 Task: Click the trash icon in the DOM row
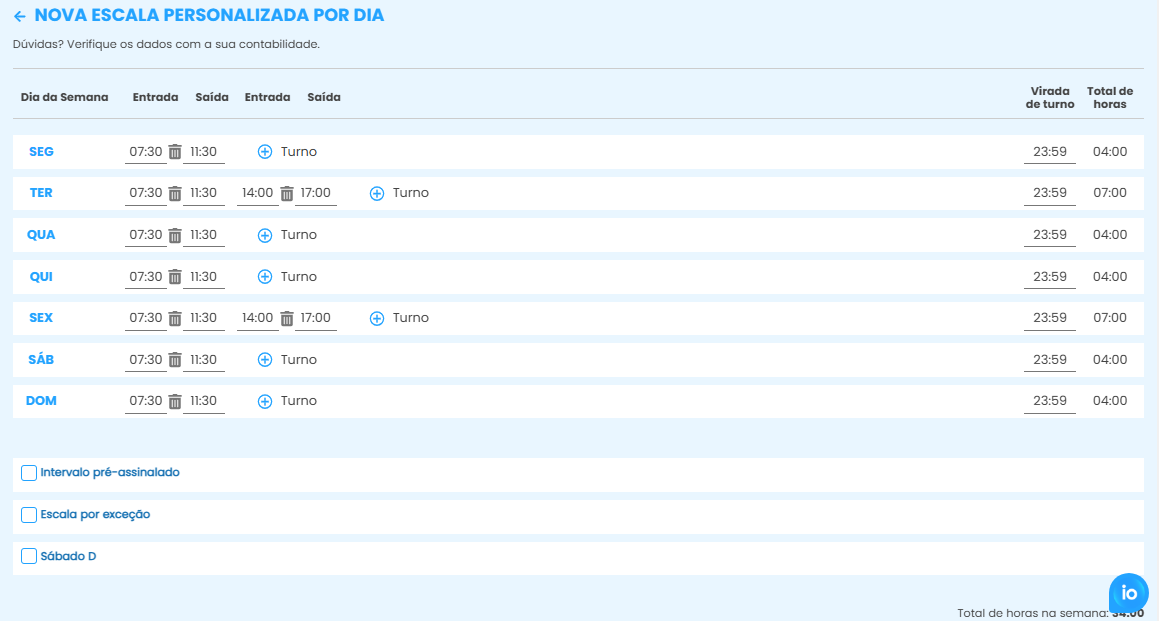pyautogui.click(x=175, y=401)
